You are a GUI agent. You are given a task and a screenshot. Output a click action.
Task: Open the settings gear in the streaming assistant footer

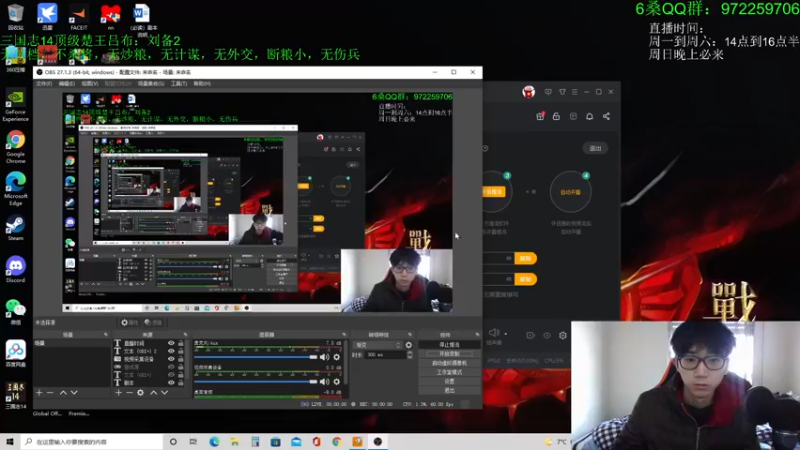pyautogui.click(x=563, y=335)
